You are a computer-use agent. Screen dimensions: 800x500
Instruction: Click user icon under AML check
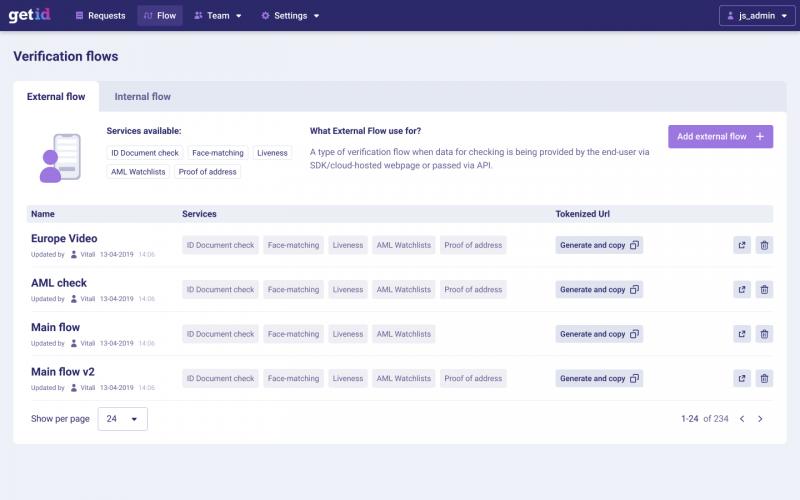pos(74,299)
